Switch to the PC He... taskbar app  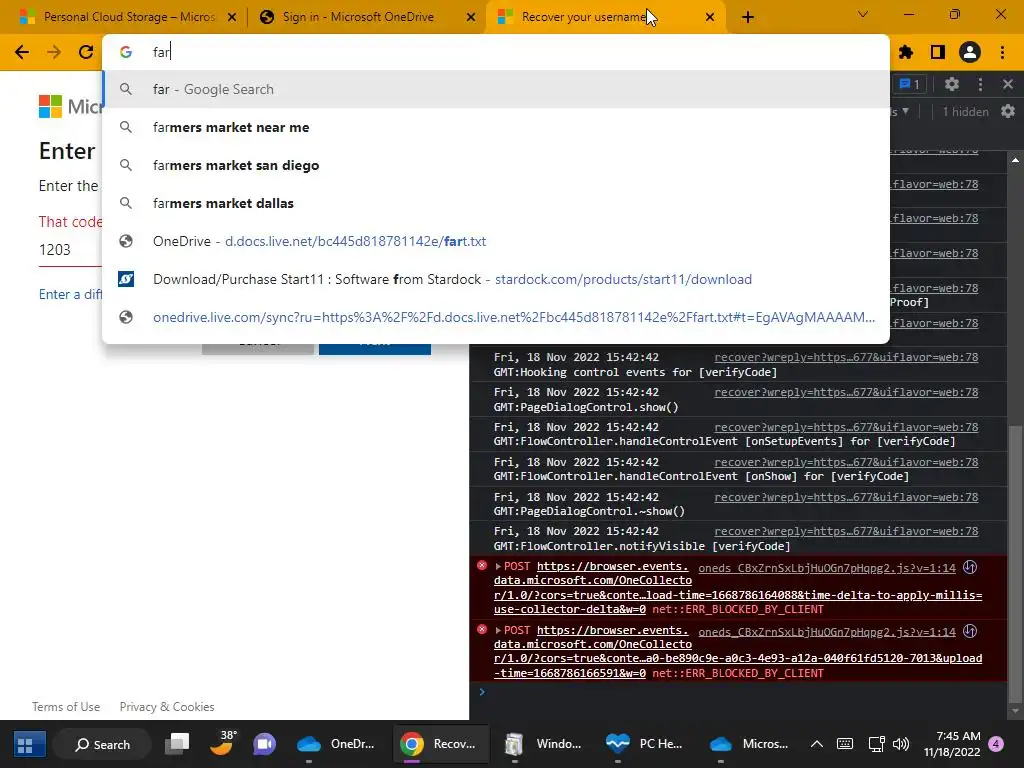(x=645, y=744)
